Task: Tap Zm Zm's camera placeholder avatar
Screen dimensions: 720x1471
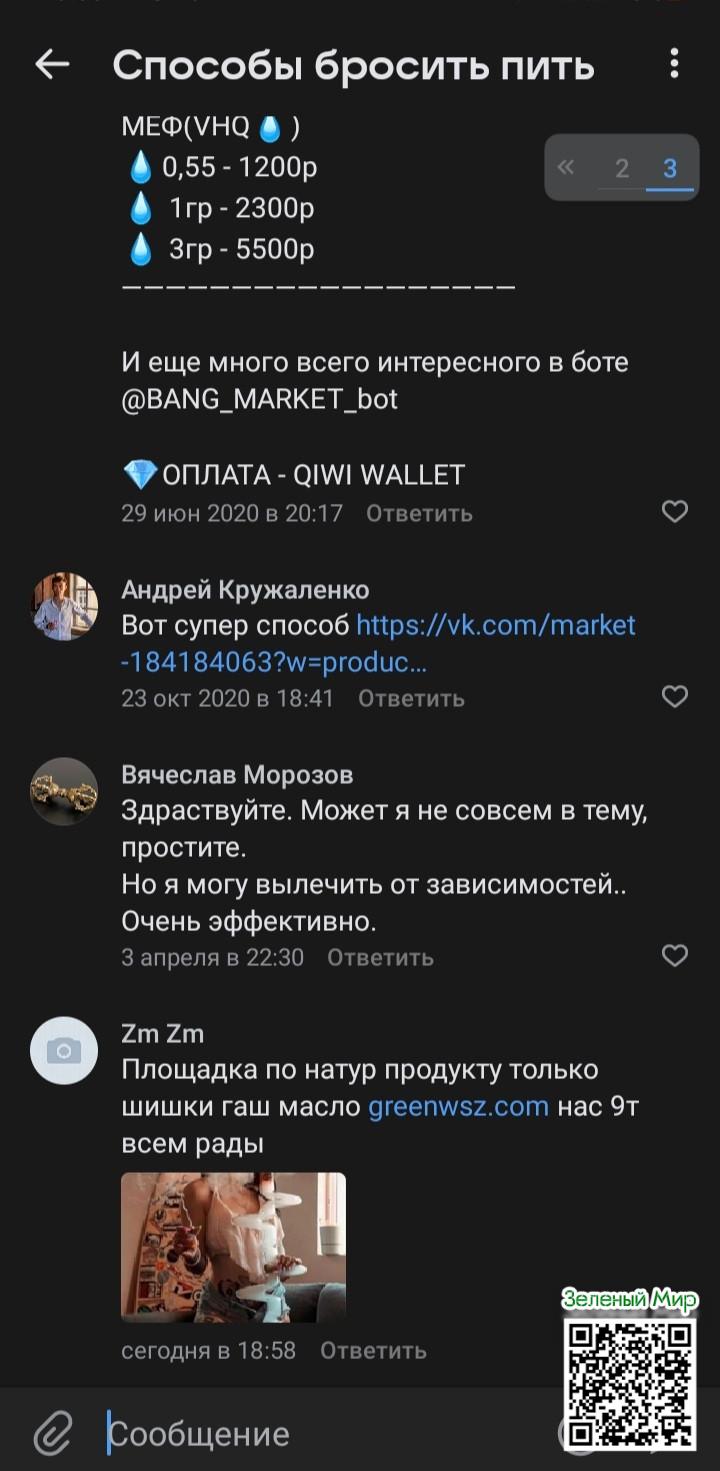Action: pos(64,1050)
